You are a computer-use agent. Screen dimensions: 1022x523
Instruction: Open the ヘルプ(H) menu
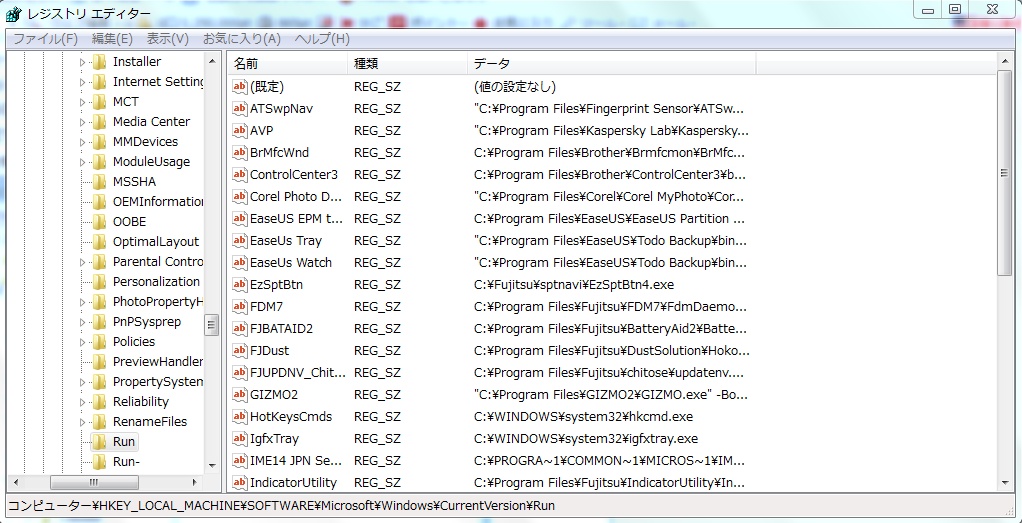point(322,38)
